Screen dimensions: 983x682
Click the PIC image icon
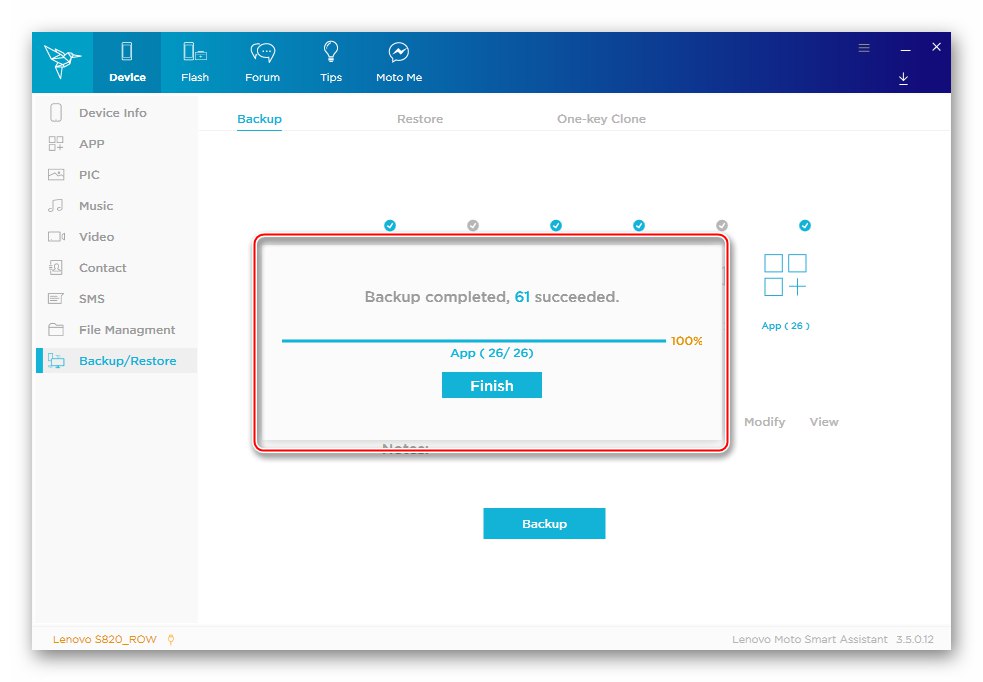tap(56, 174)
